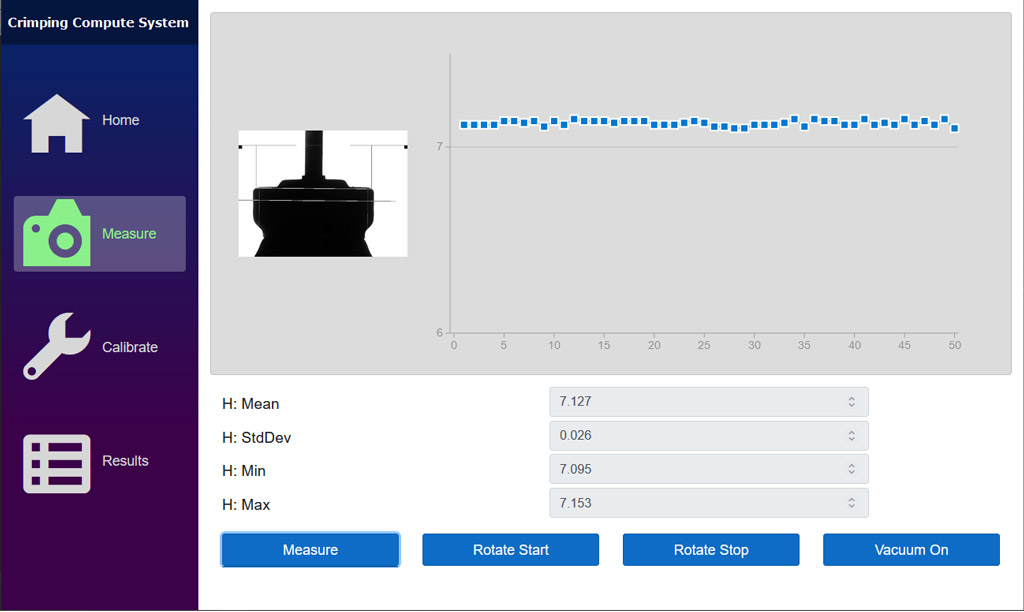Turn on vacuum with Vacuum On
This screenshot has width=1024, height=612.
[911, 550]
